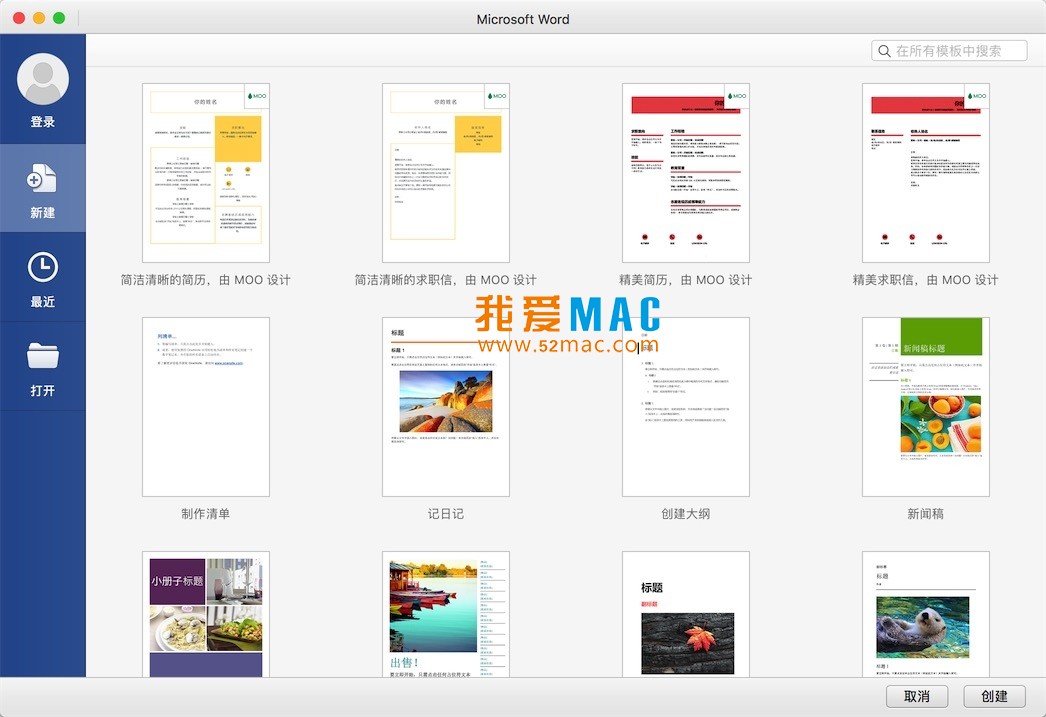Focus the 在所有模板中搜索 search field
The width and height of the screenshot is (1046, 717).
pos(949,51)
